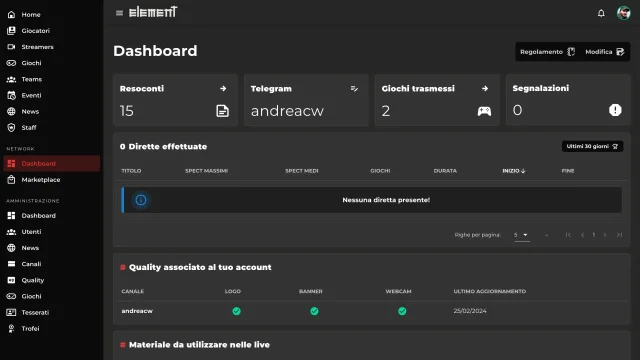Open the user avatar profile menu
The image size is (640, 360).
(623, 13)
